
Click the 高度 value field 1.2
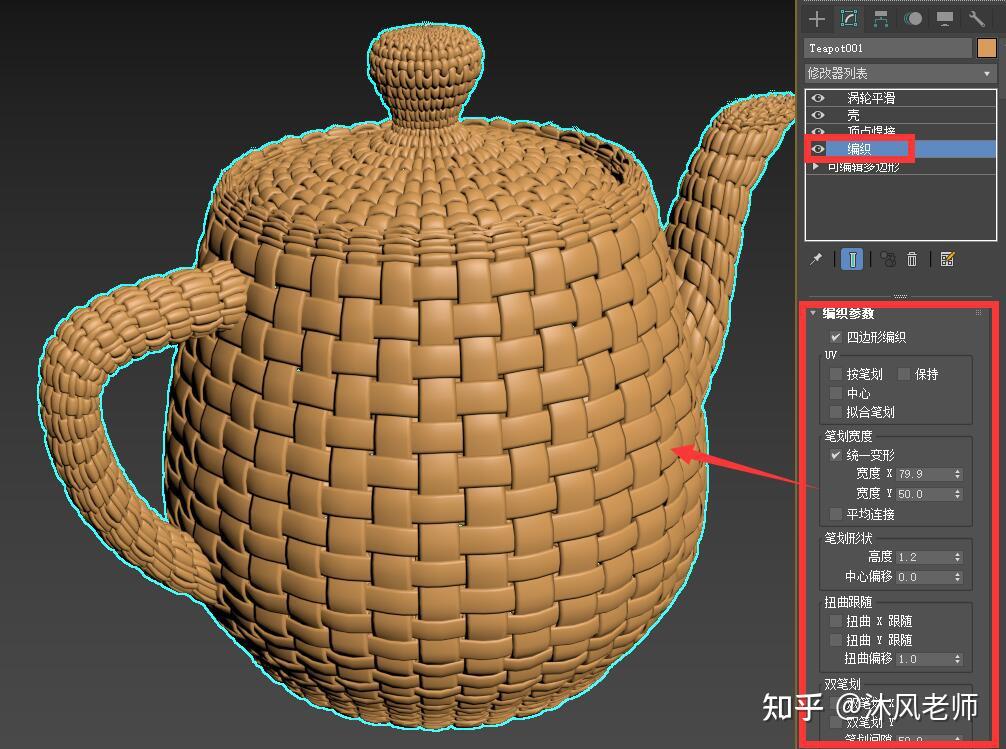coord(925,557)
